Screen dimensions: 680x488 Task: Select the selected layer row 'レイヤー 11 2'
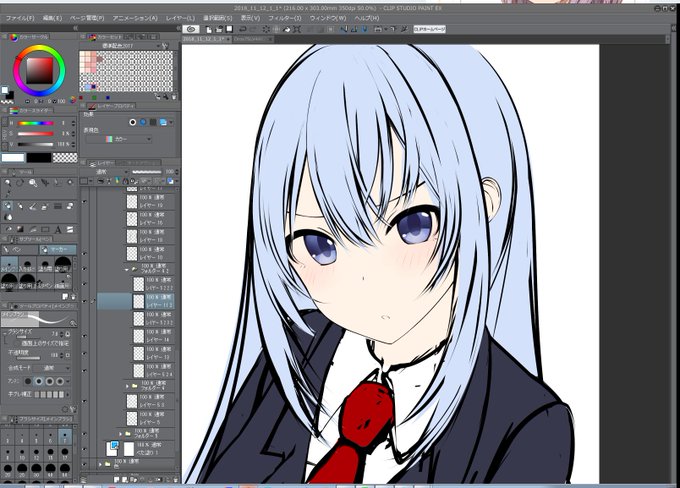(x=136, y=301)
